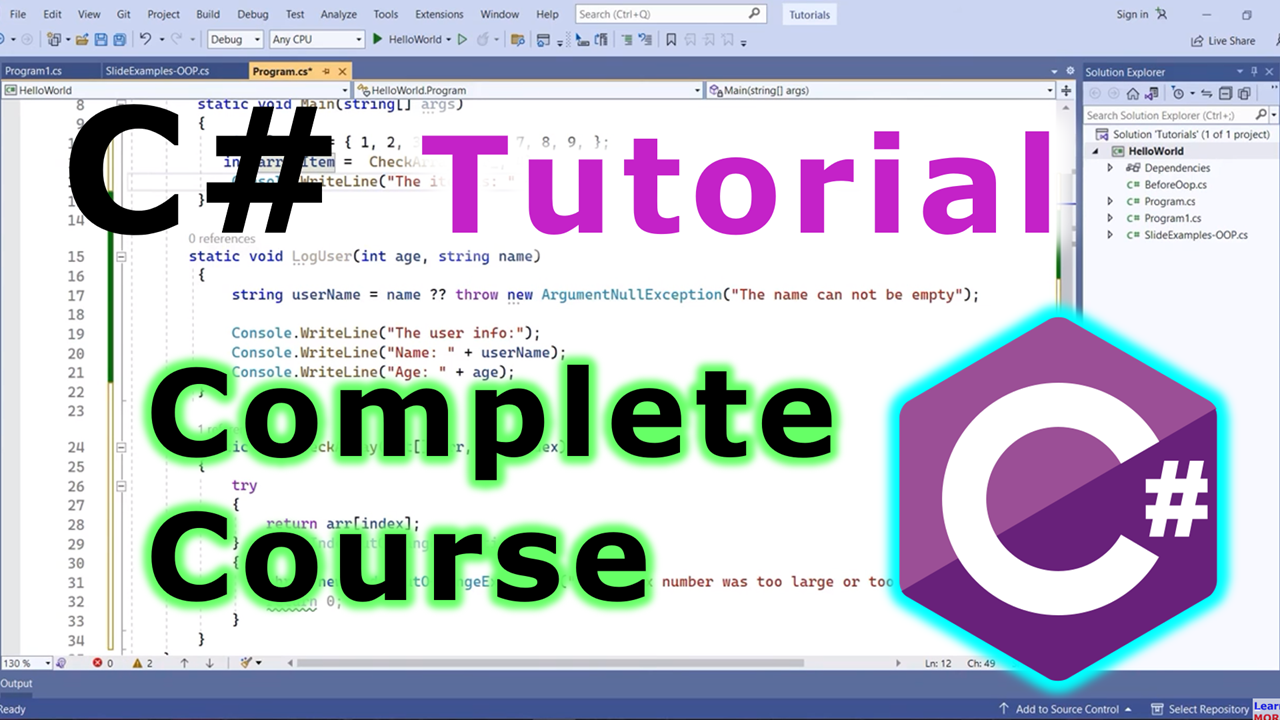Open the Any CPU platform dropdown
This screenshot has width=1280, height=720.
click(316, 40)
